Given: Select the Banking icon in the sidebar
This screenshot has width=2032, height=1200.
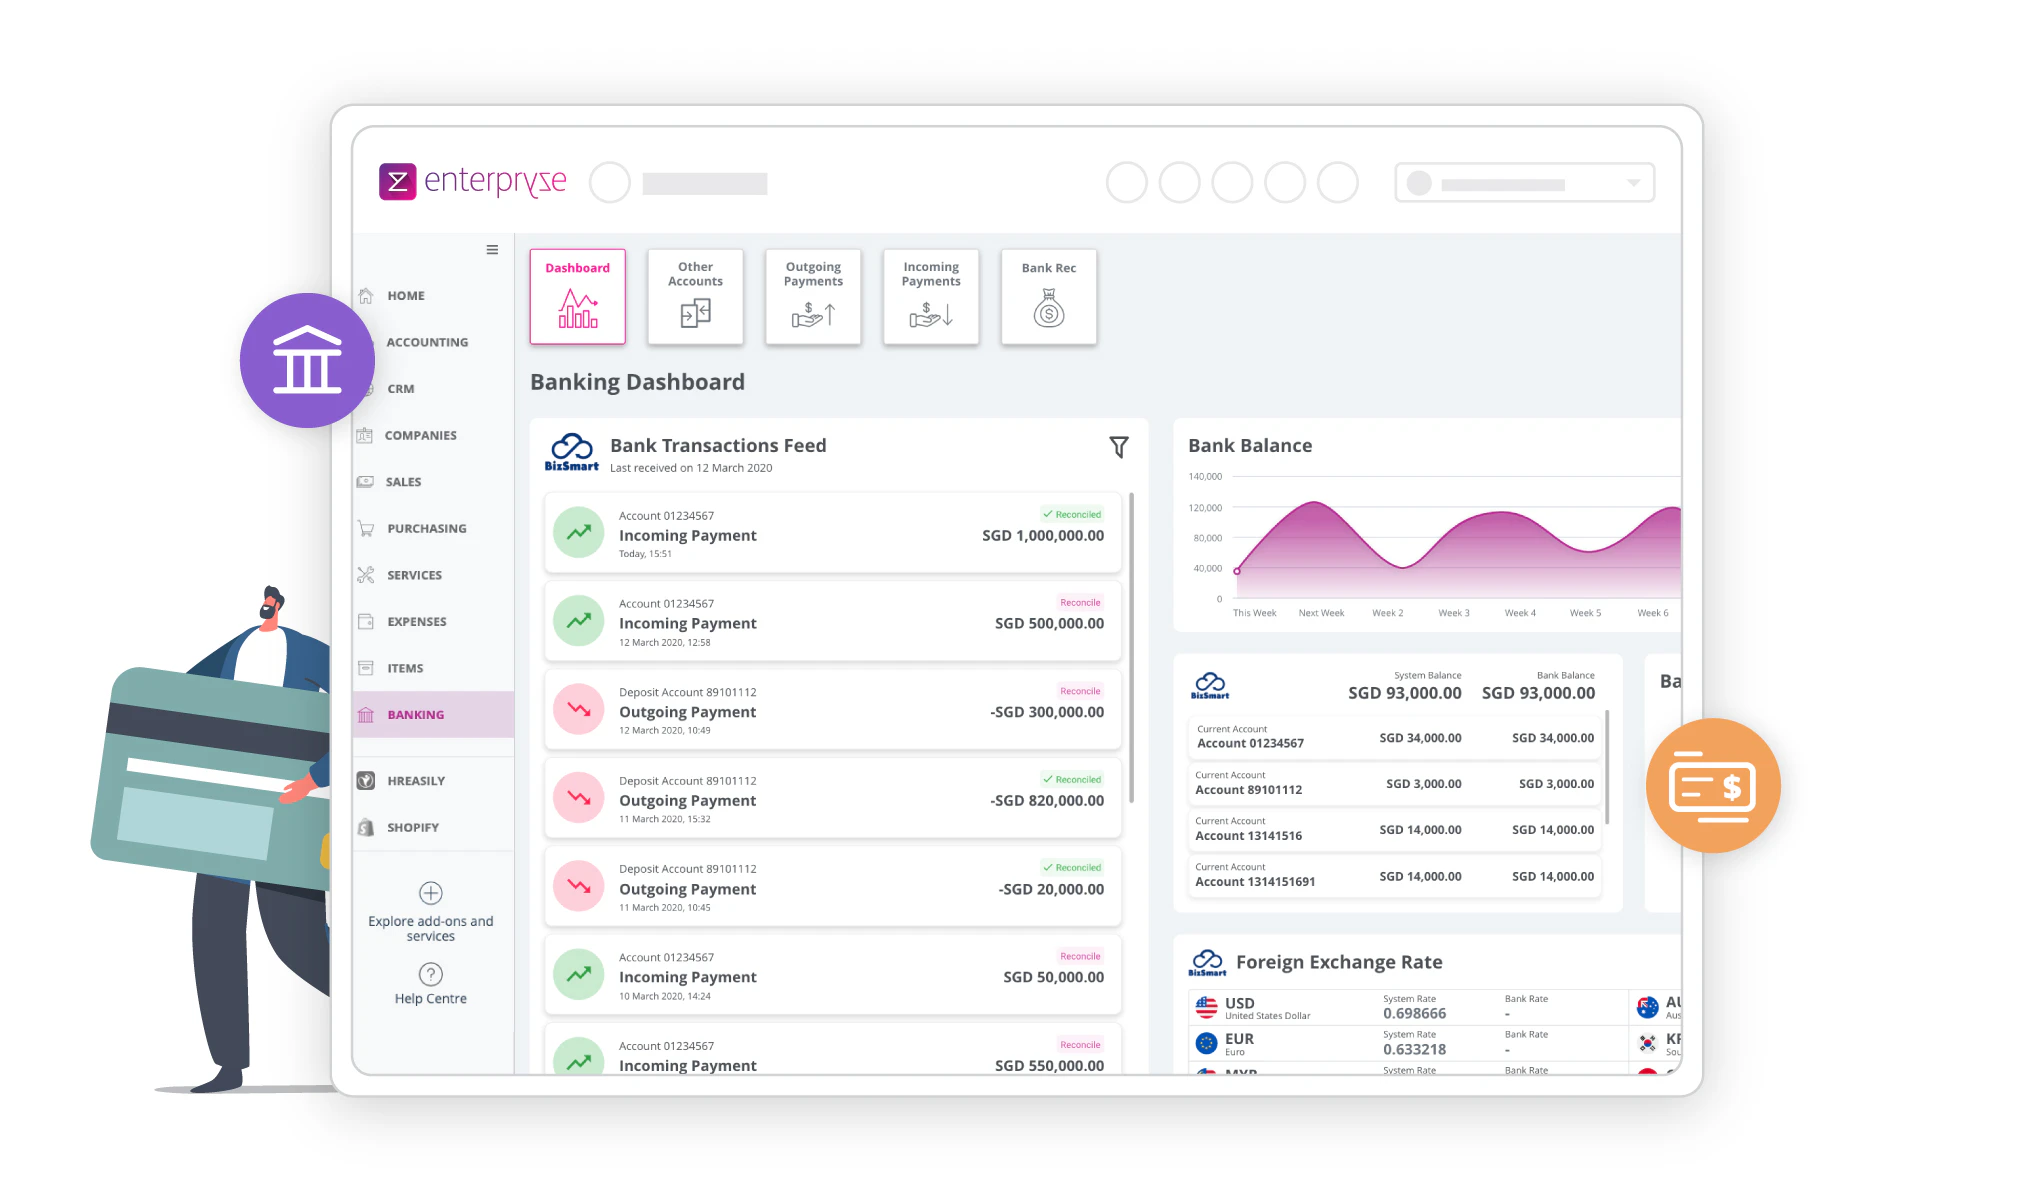Looking at the screenshot, I should 366,714.
